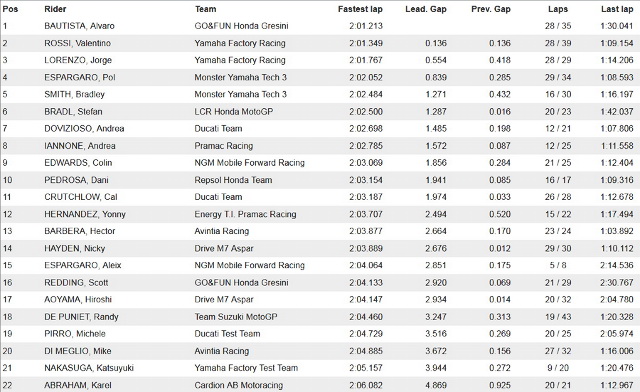Click HAYDEN, Nicky rider name
The image size is (640, 392).
click(74, 248)
